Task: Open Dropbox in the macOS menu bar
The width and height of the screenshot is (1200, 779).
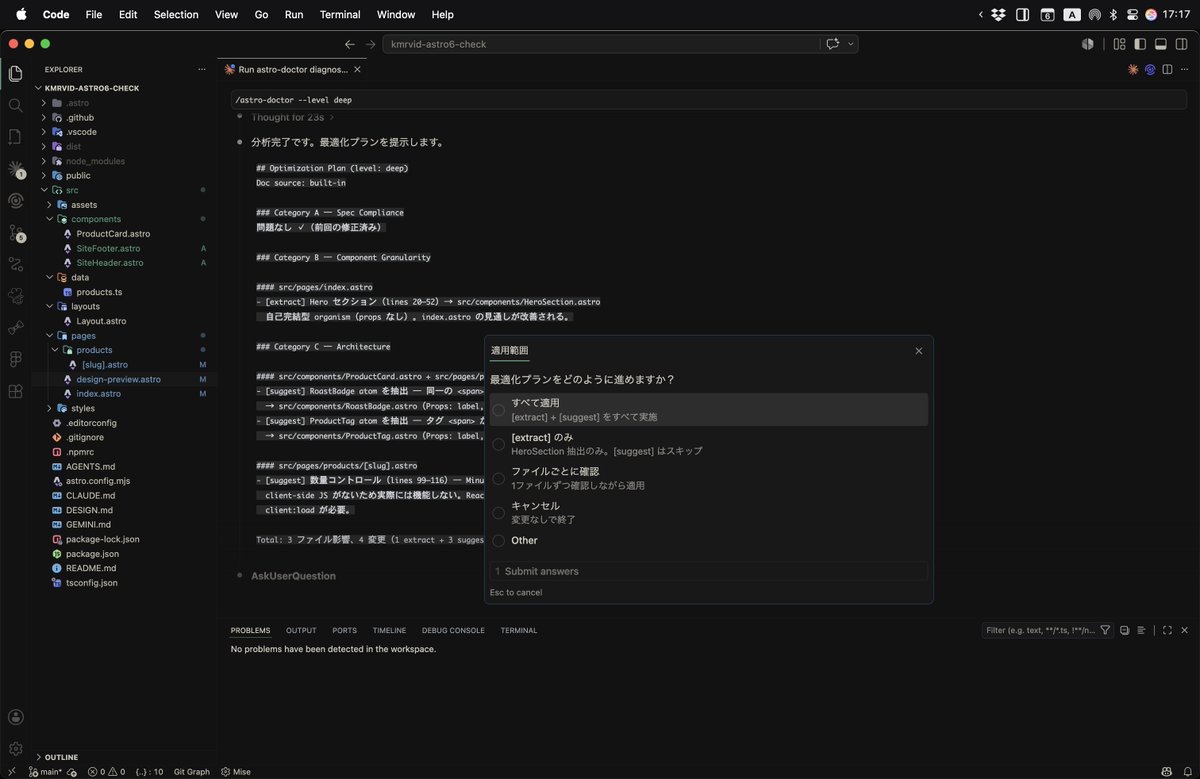Action: [998, 14]
